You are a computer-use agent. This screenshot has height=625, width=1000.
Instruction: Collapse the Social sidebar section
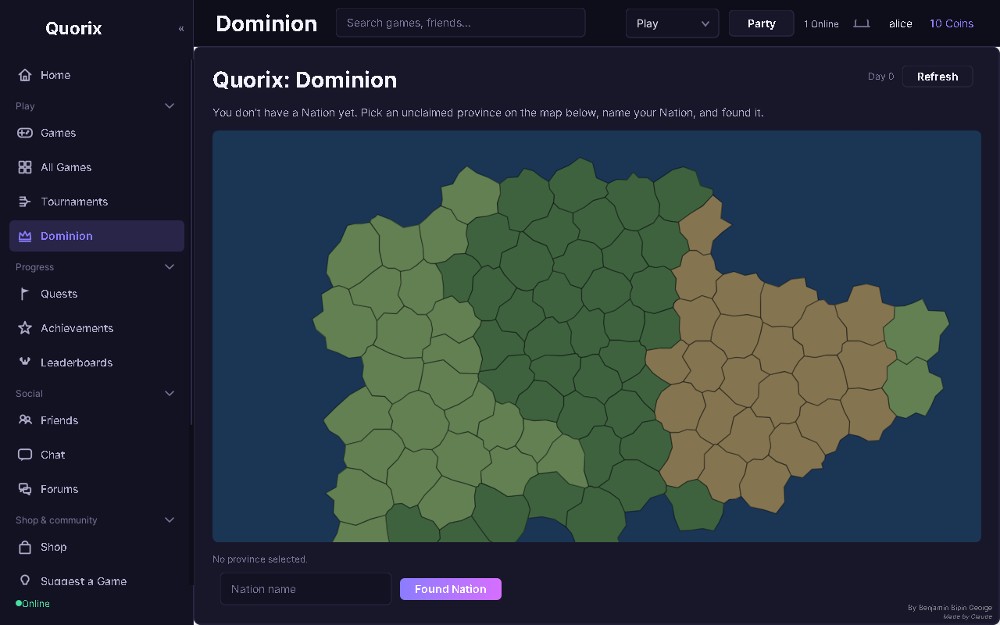[170, 393]
